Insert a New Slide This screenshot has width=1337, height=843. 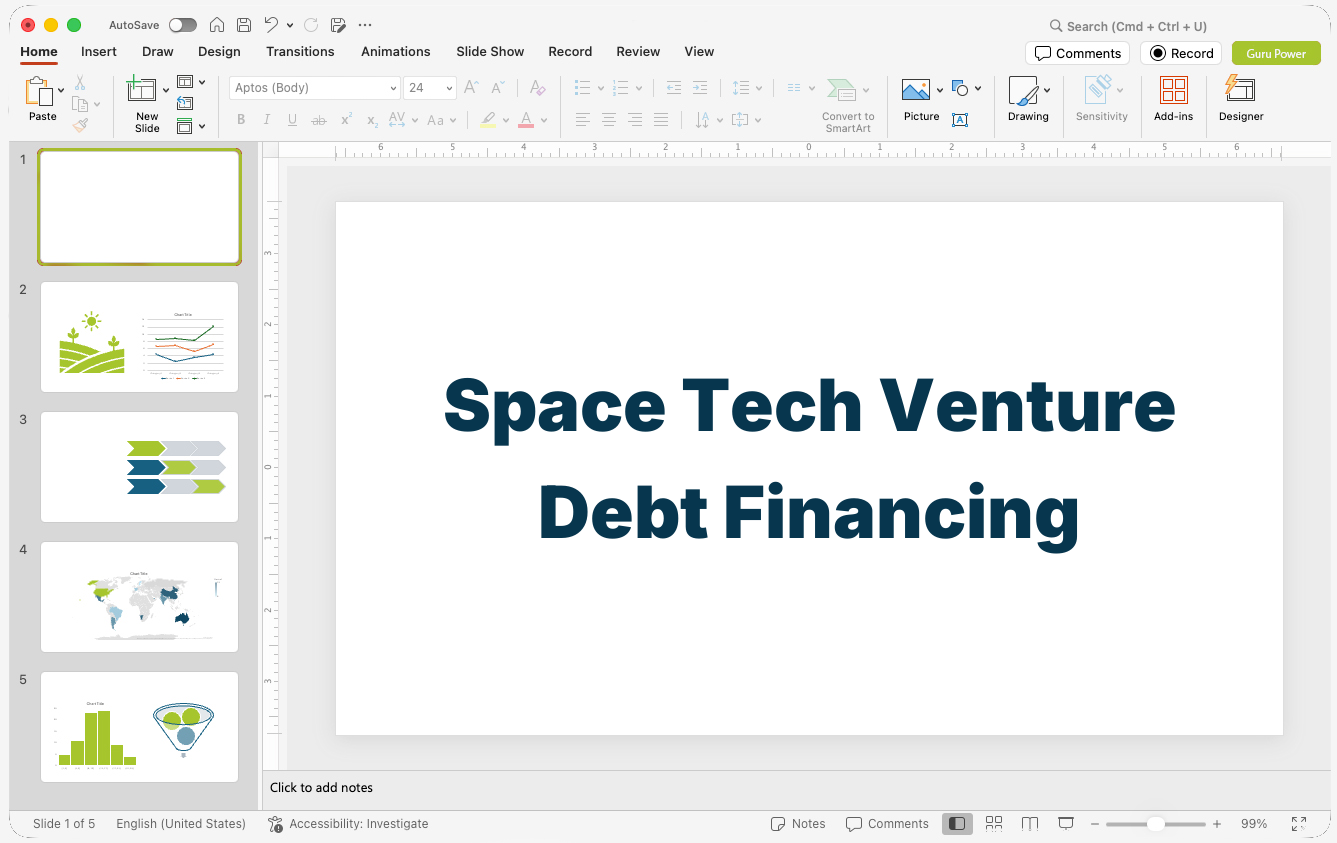pos(142,91)
